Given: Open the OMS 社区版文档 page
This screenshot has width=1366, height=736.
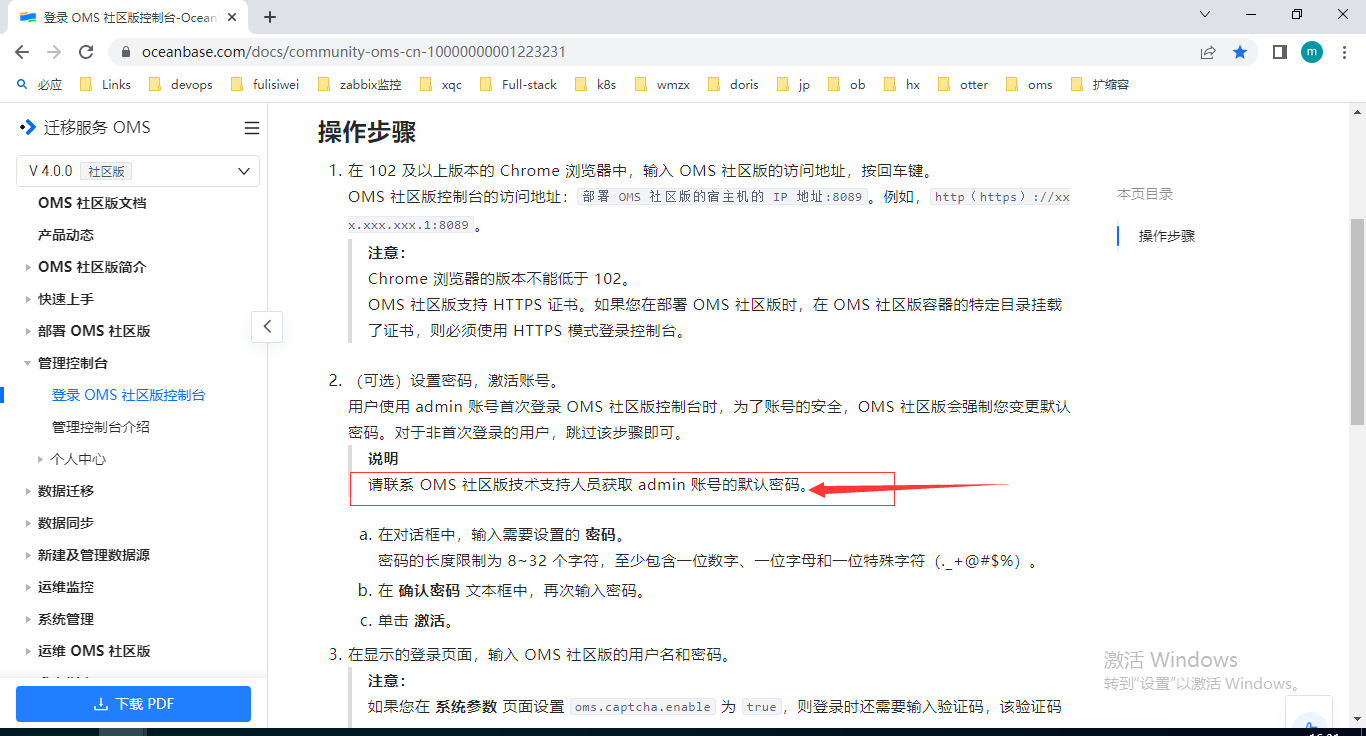Looking at the screenshot, I should (92, 203).
